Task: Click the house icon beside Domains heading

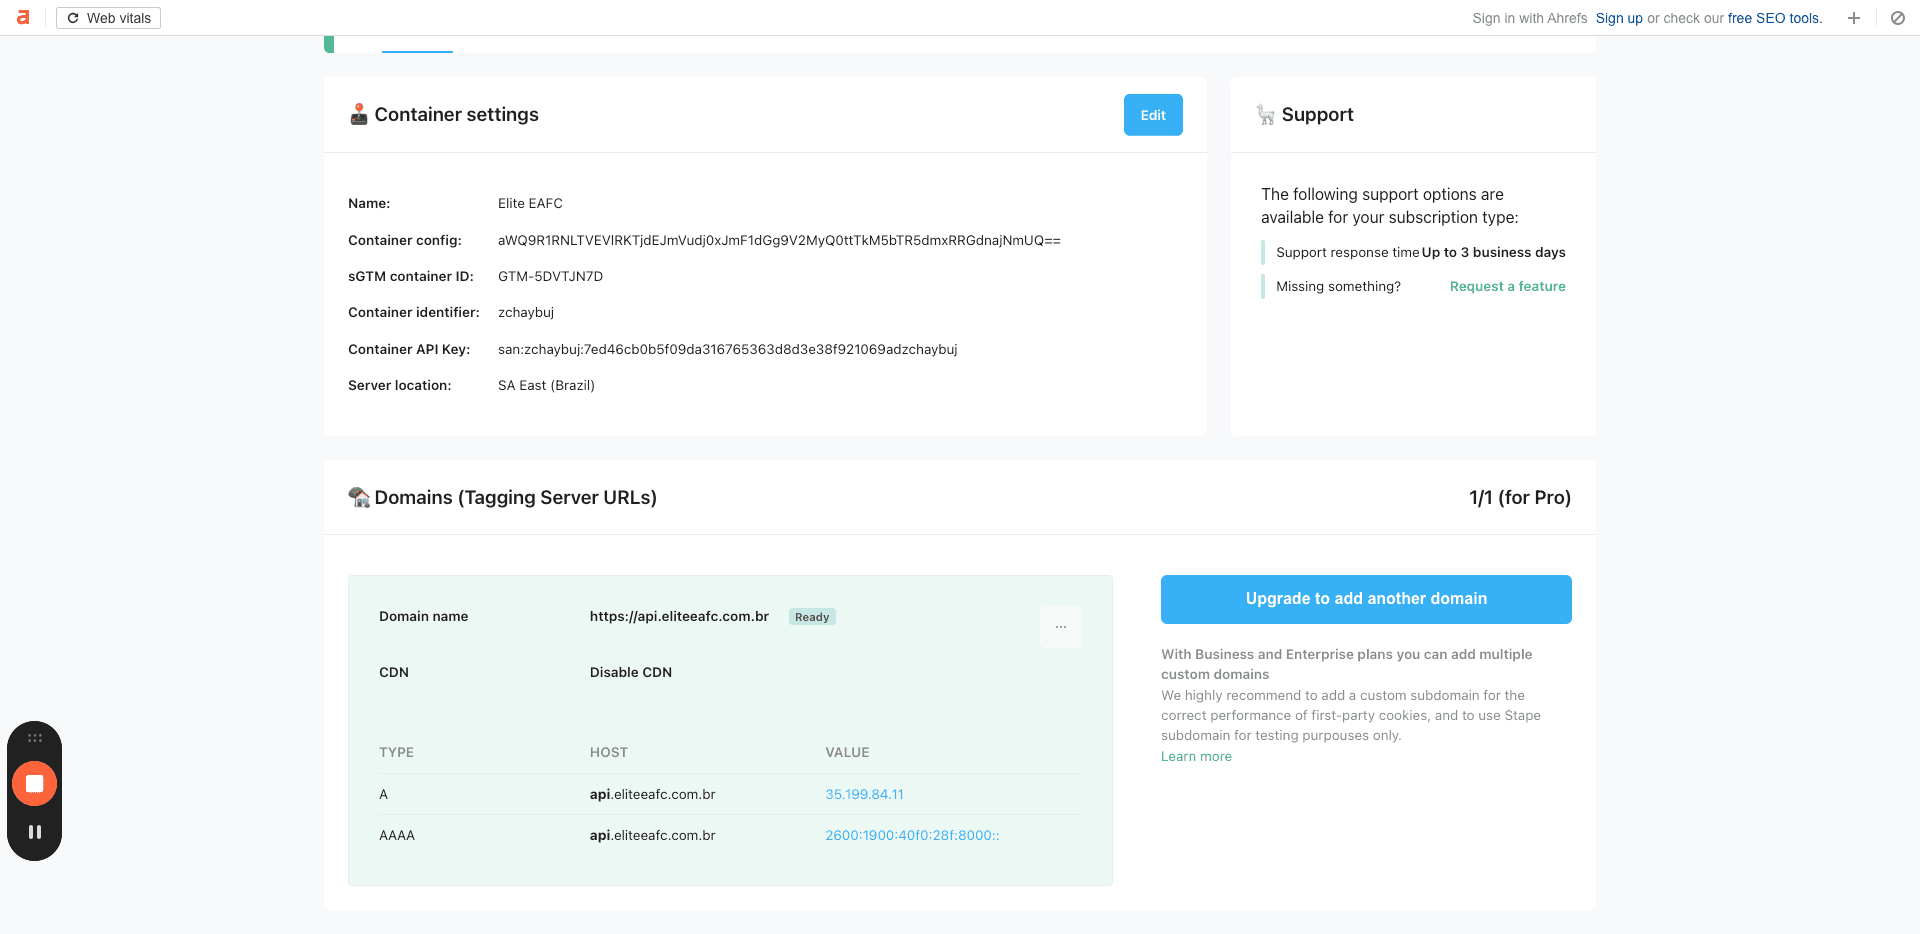Action: pyautogui.click(x=359, y=497)
